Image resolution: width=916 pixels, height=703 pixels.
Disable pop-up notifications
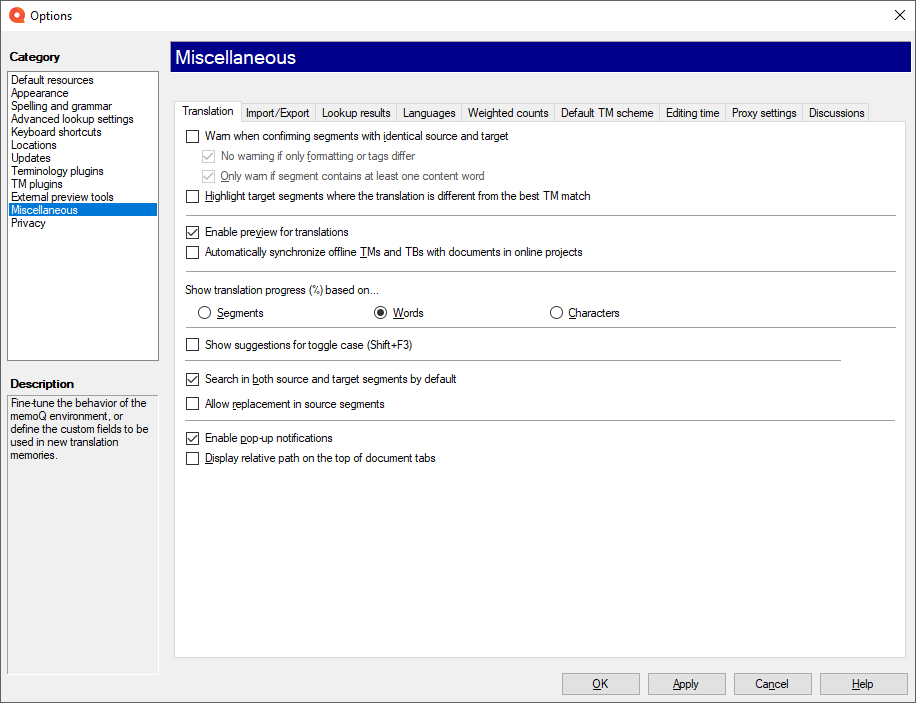tap(190, 437)
